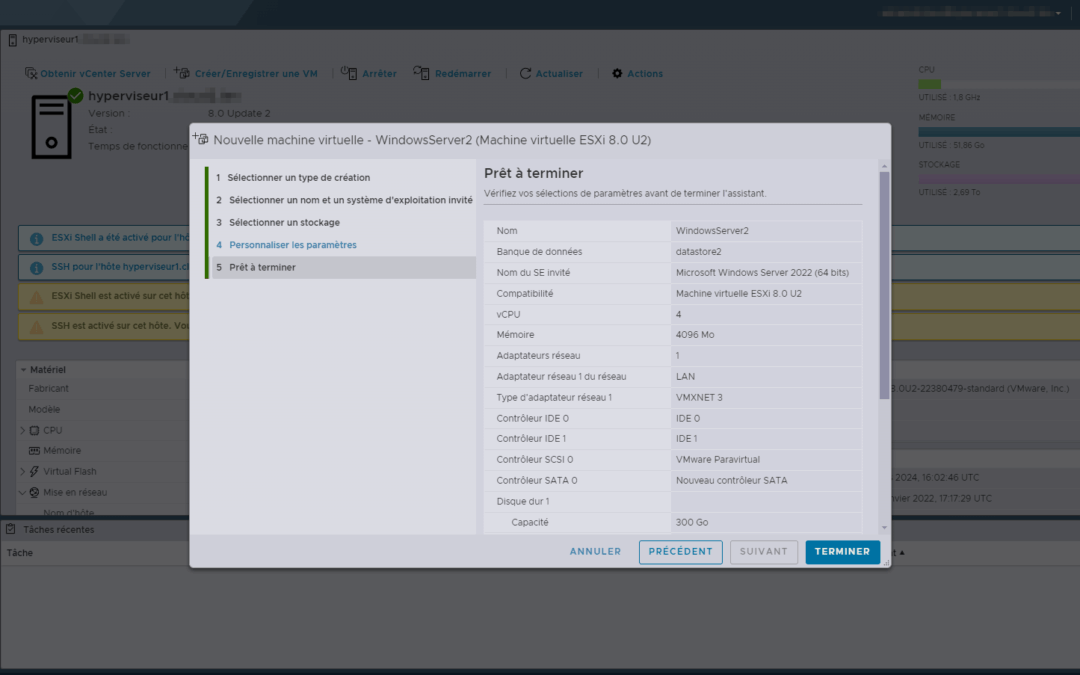Collapse the Matériel section
This screenshot has height=675, width=1080.
[23, 370]
